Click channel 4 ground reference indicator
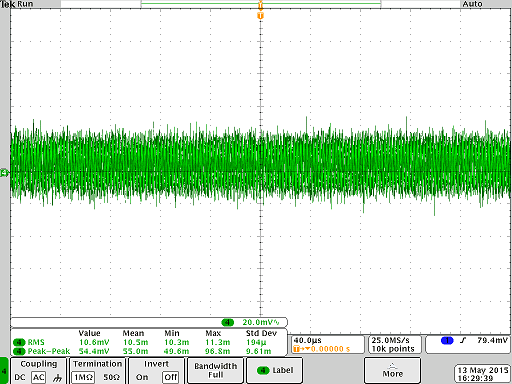This screenshot has width=512, height=384. pyautogui.click(x=4, y=173)
